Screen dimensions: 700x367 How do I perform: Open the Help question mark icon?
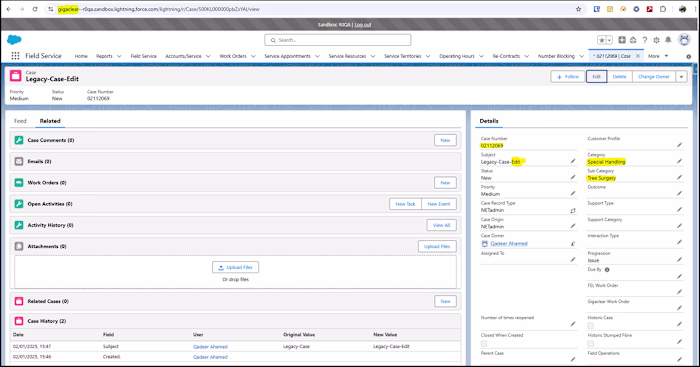[x=645, y=40]
